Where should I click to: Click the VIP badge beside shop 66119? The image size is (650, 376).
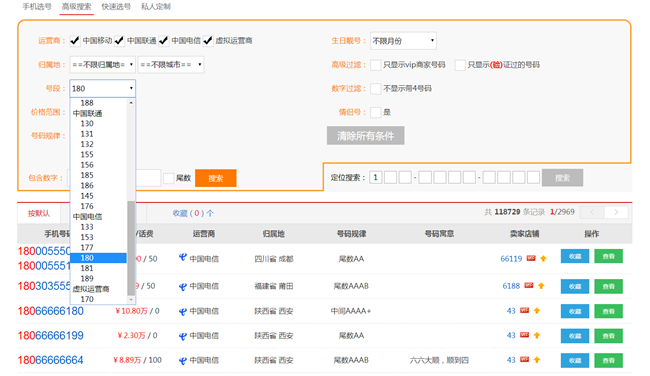click(x=531, y=258)
